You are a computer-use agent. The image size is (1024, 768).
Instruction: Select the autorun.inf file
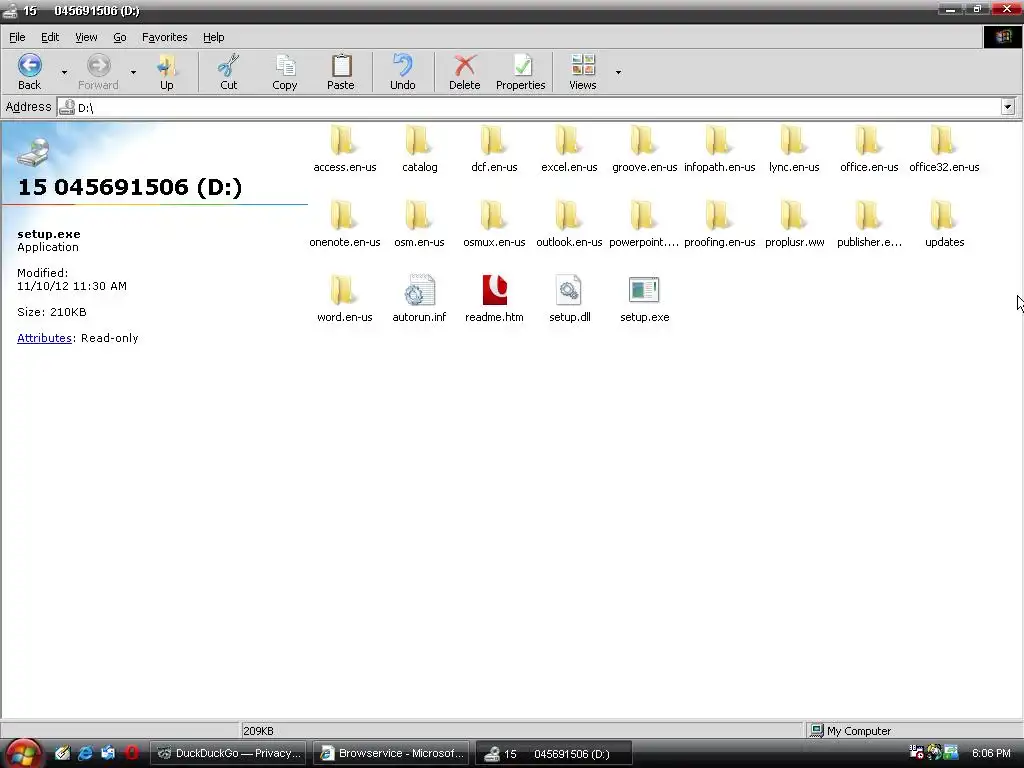(x=419, y=299)
